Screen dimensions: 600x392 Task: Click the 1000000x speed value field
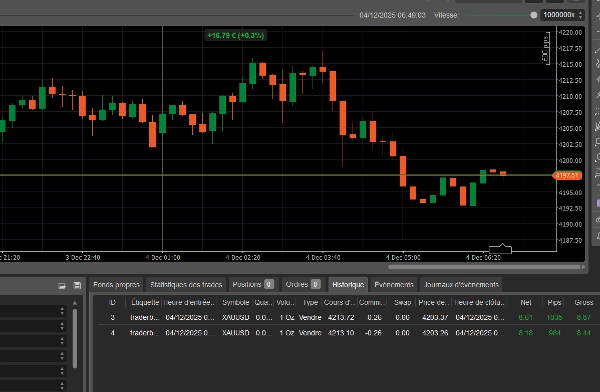tap(559, 15)
